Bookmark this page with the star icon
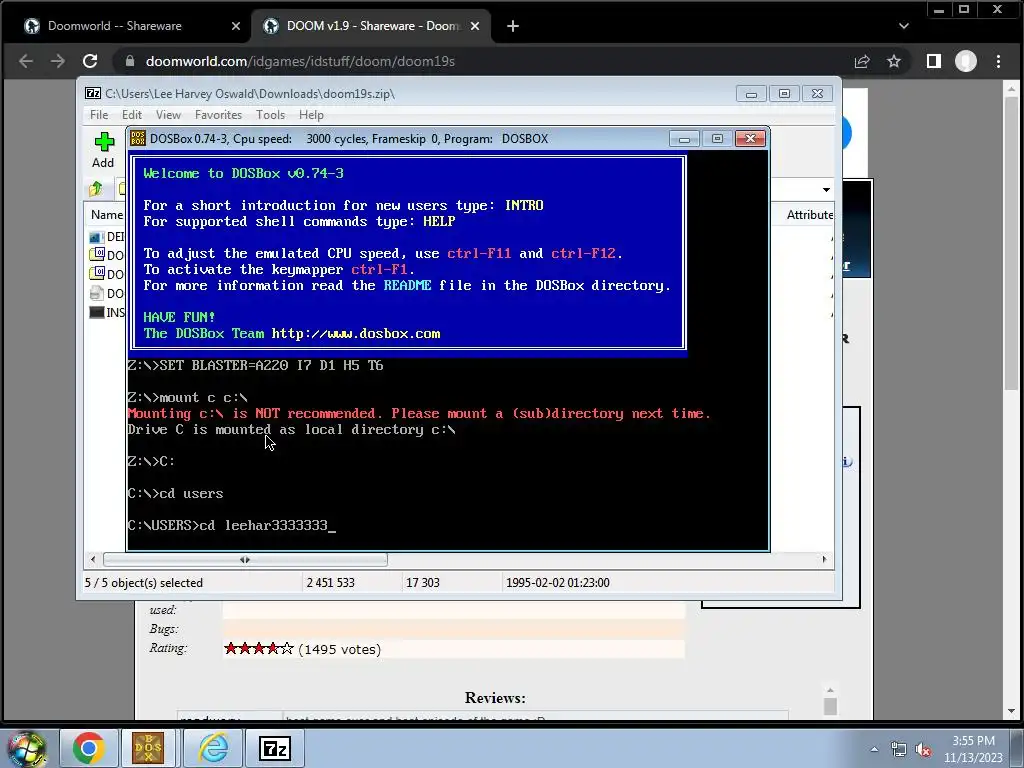The image size is (1024, 768). click(x=894, y=61)
